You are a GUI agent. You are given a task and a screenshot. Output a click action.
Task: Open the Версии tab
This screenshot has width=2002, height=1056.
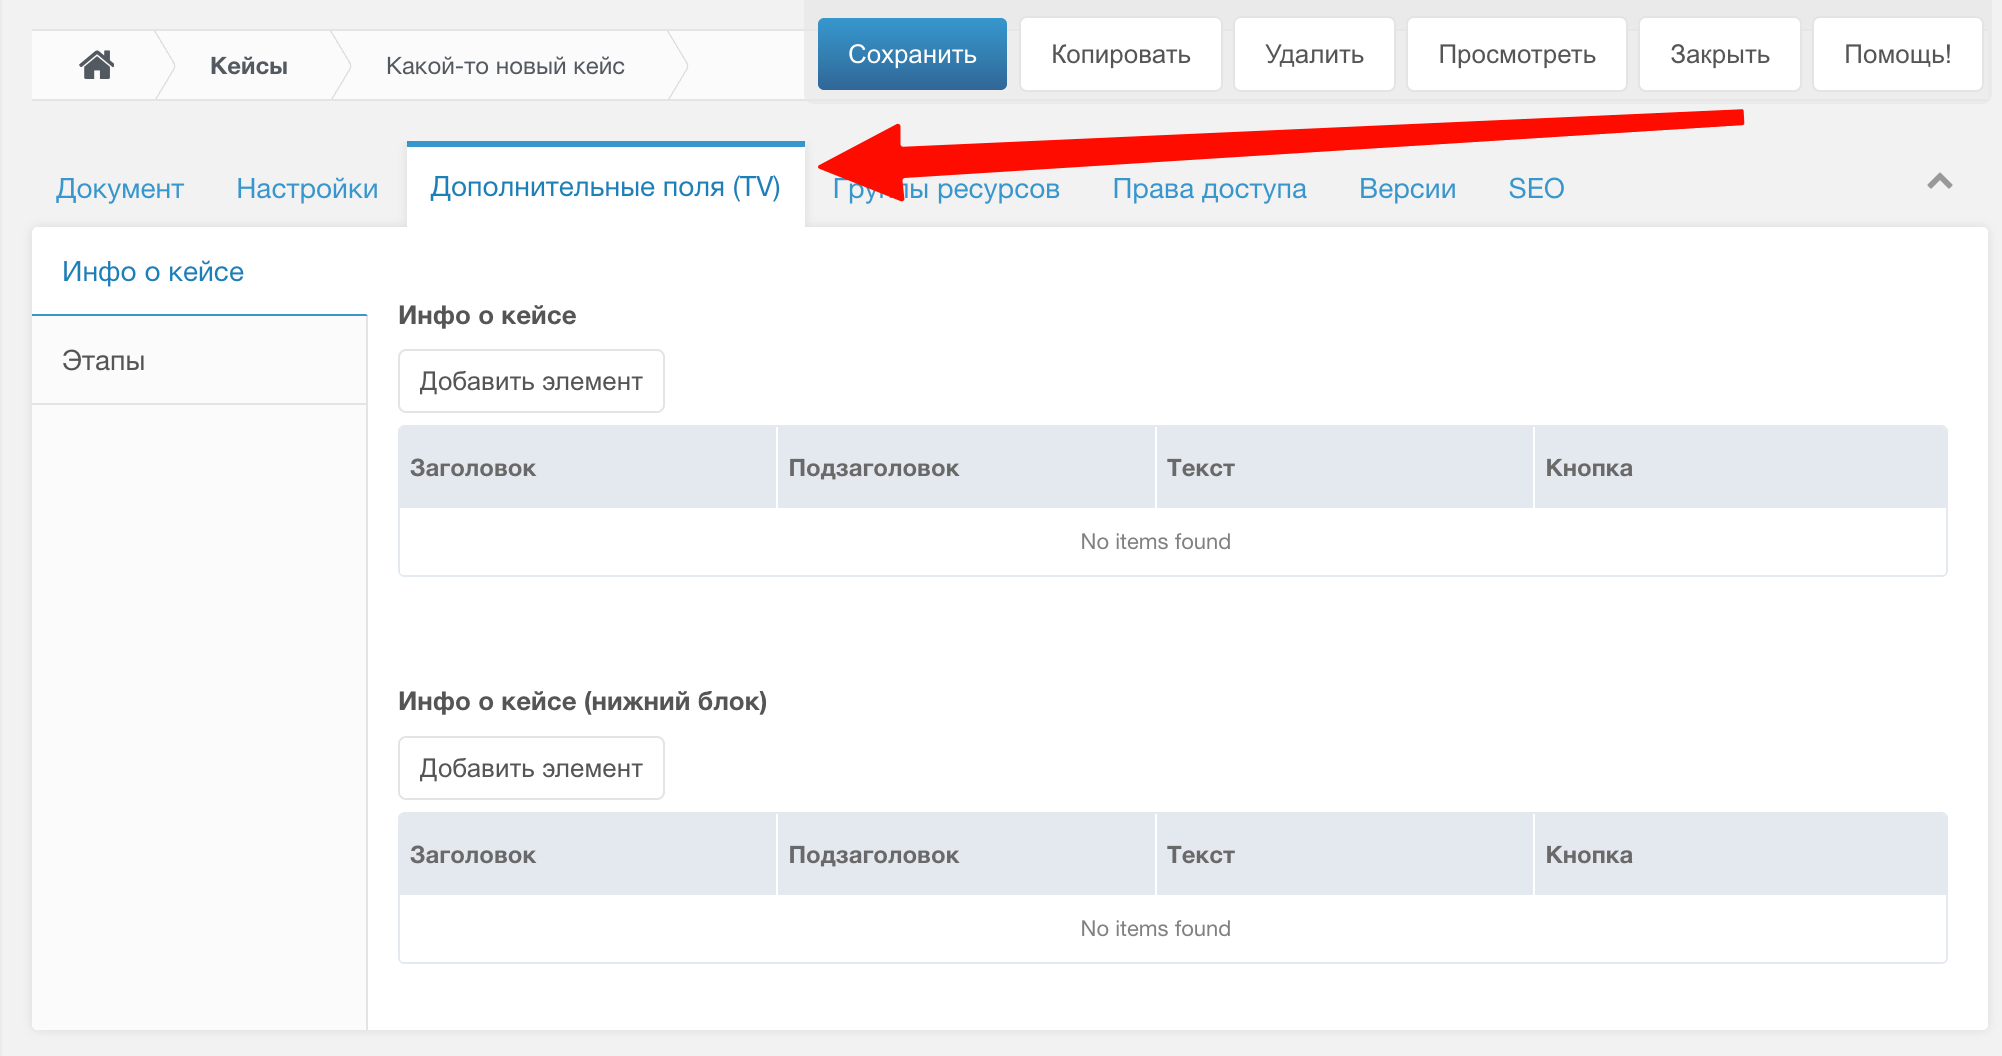1407,188
